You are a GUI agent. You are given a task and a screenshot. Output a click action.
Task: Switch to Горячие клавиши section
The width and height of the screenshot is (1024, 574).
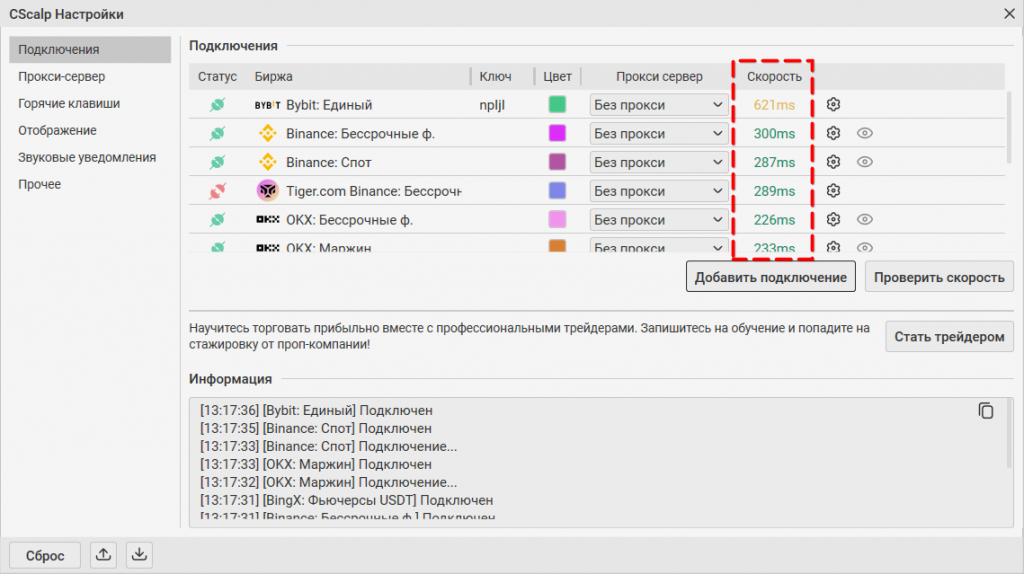click(x=69, y=103)
